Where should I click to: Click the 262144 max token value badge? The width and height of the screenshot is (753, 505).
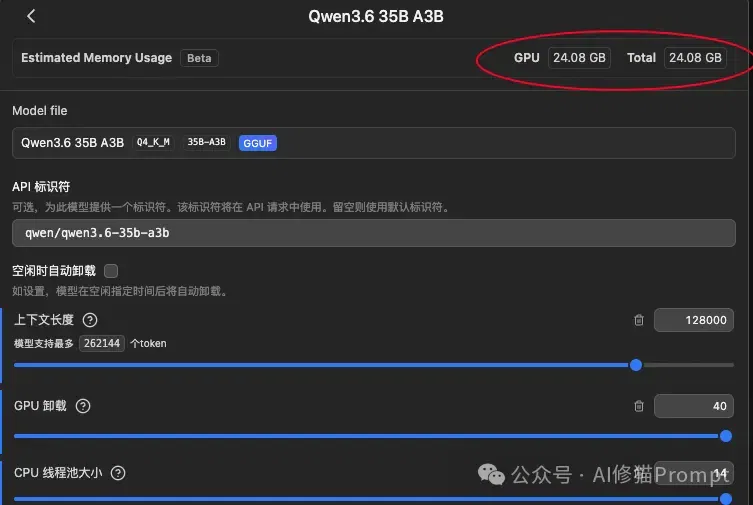(x=102, y=344)
